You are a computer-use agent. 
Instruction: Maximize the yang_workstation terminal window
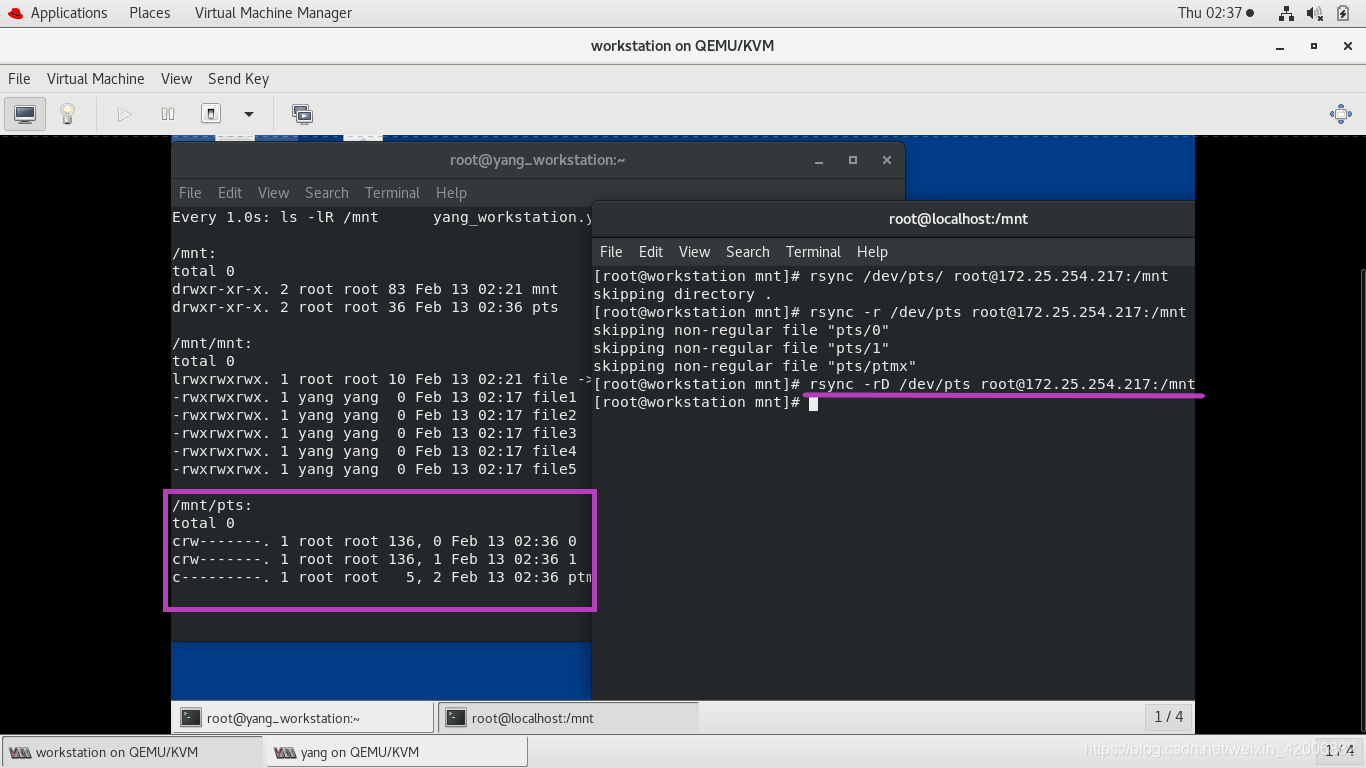tap(853, 160)
